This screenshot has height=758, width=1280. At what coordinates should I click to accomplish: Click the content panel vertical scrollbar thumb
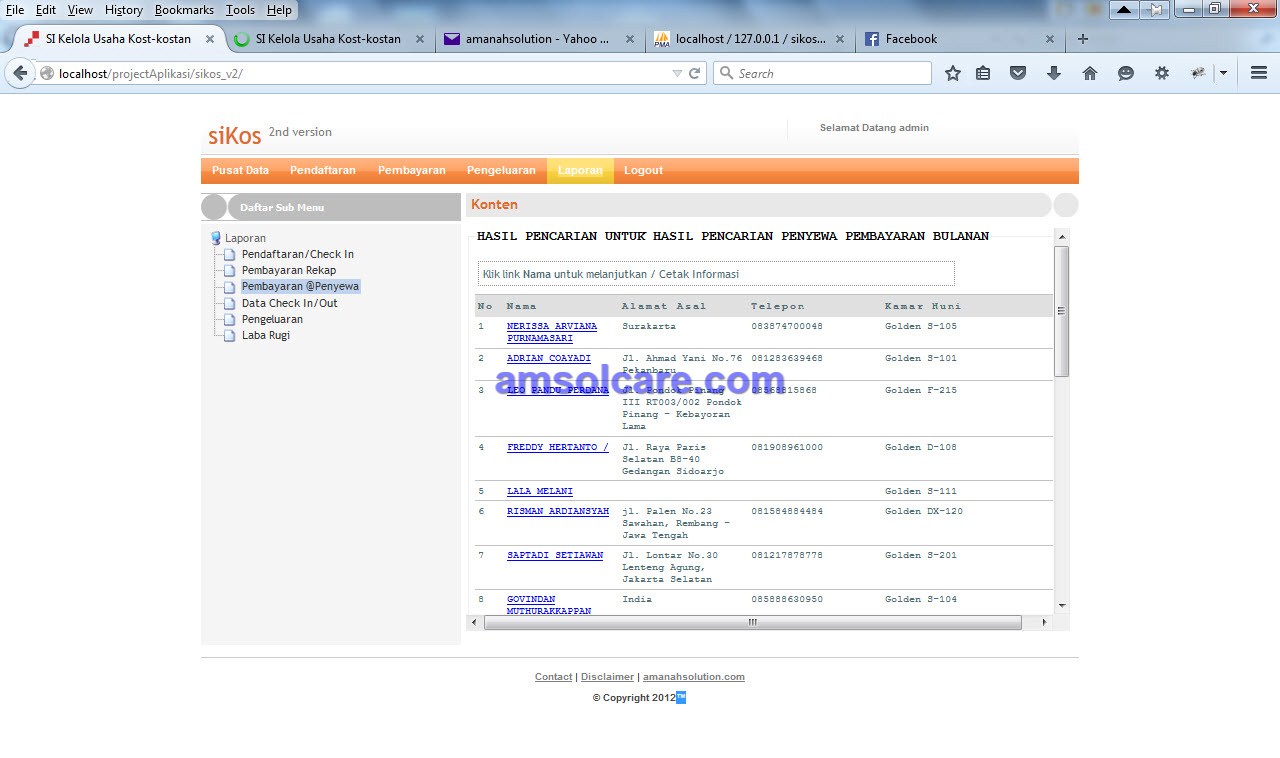tap(1062, 311)
